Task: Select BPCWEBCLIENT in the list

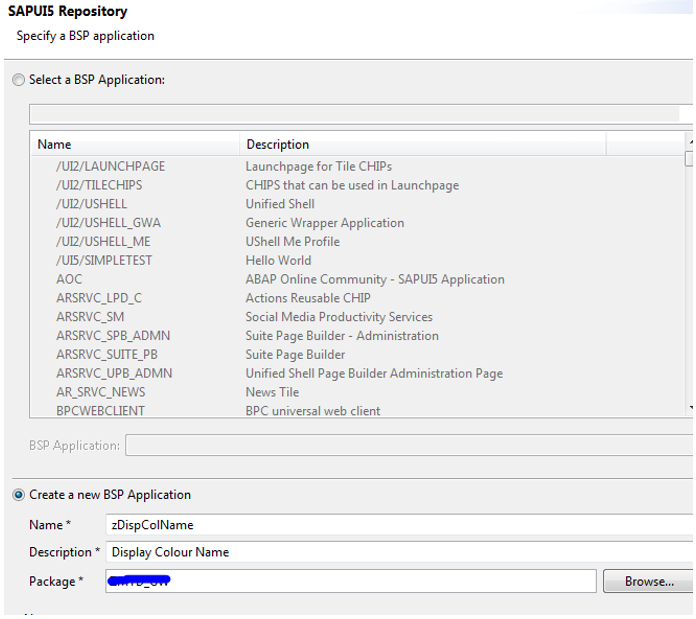Action: point(358,410)
